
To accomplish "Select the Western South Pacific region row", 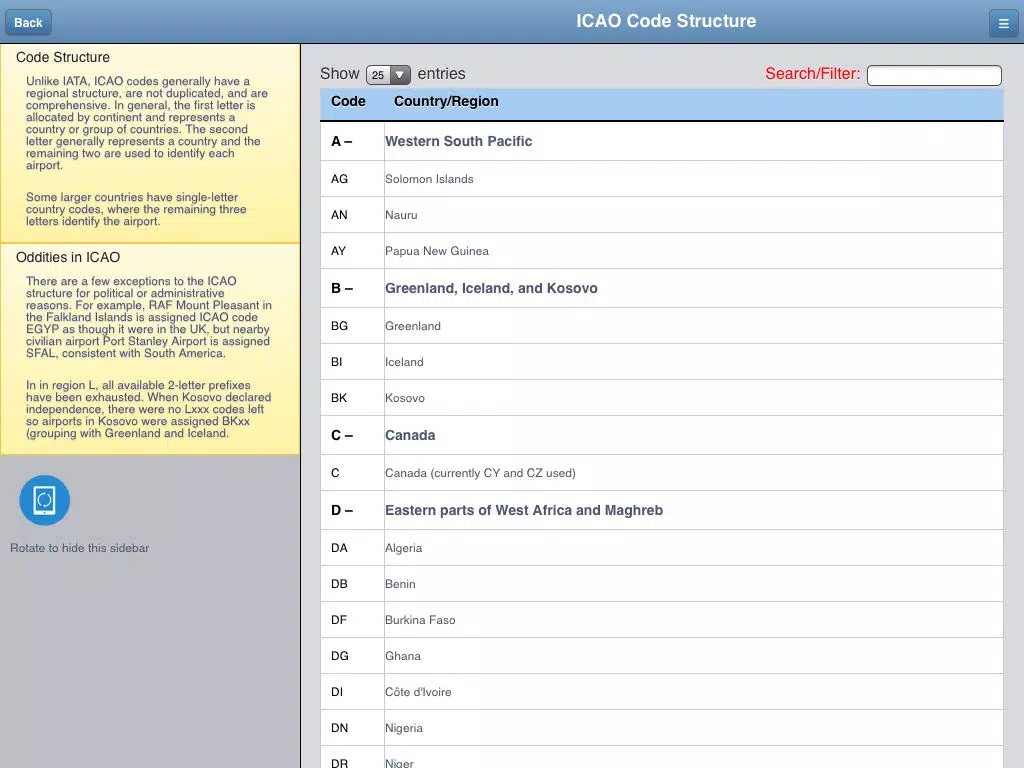I will (x=662, y=141).
